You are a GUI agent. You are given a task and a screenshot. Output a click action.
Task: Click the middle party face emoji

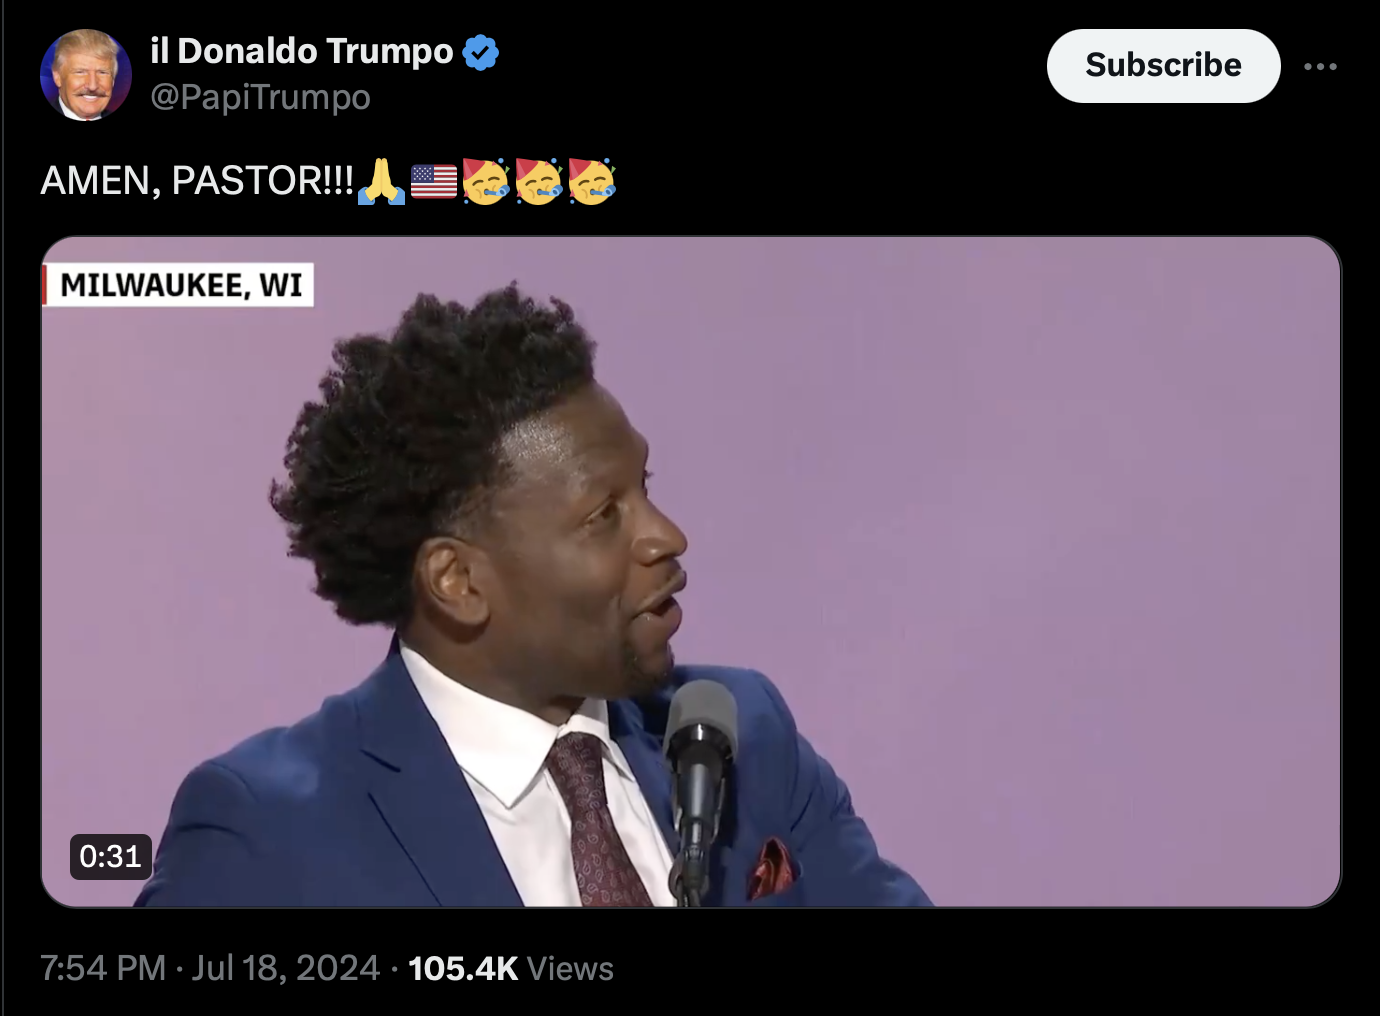tap(539, 181)
